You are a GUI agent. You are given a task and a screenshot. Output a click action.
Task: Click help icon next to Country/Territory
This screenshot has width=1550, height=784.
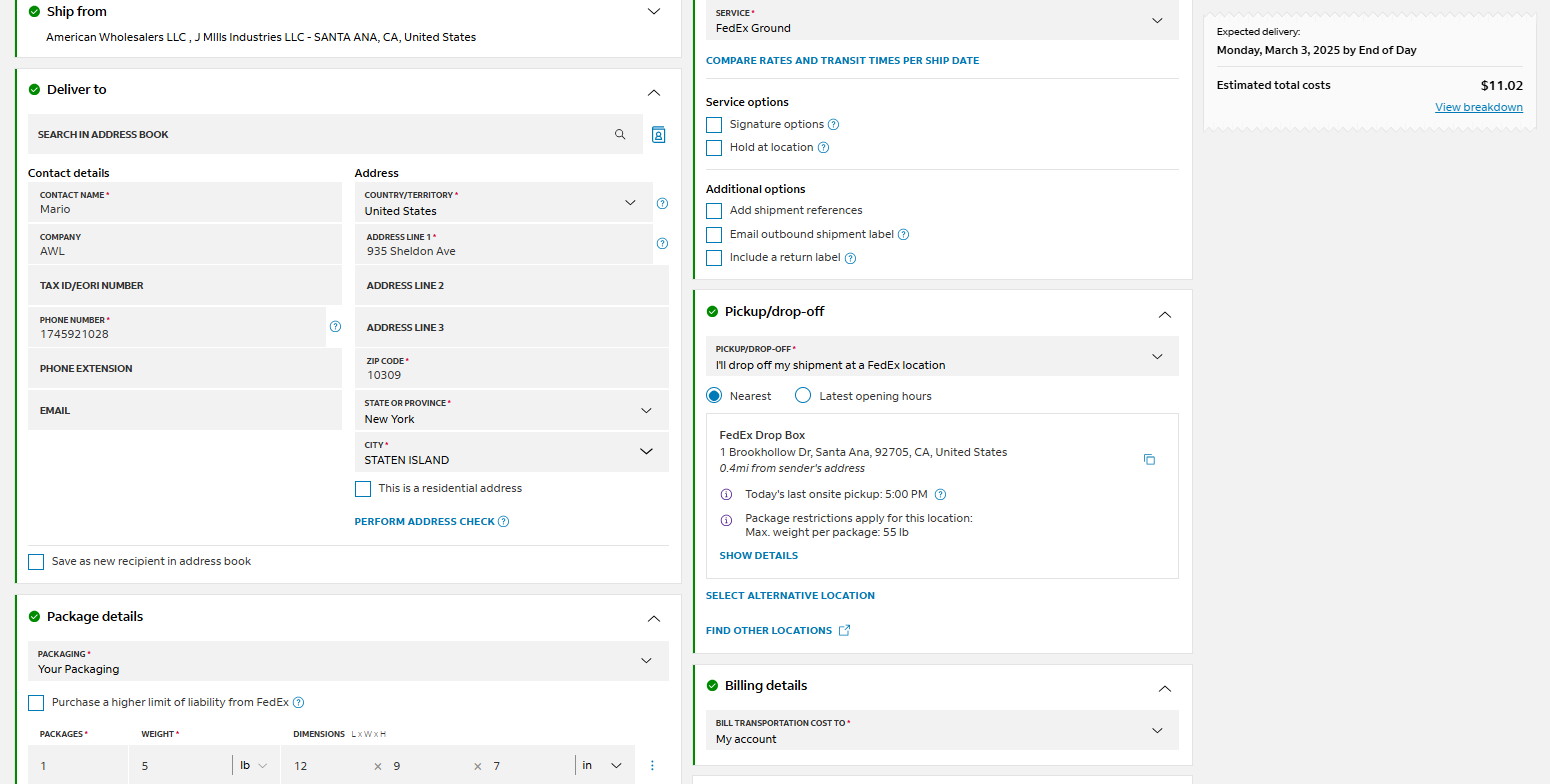(662, 203)
